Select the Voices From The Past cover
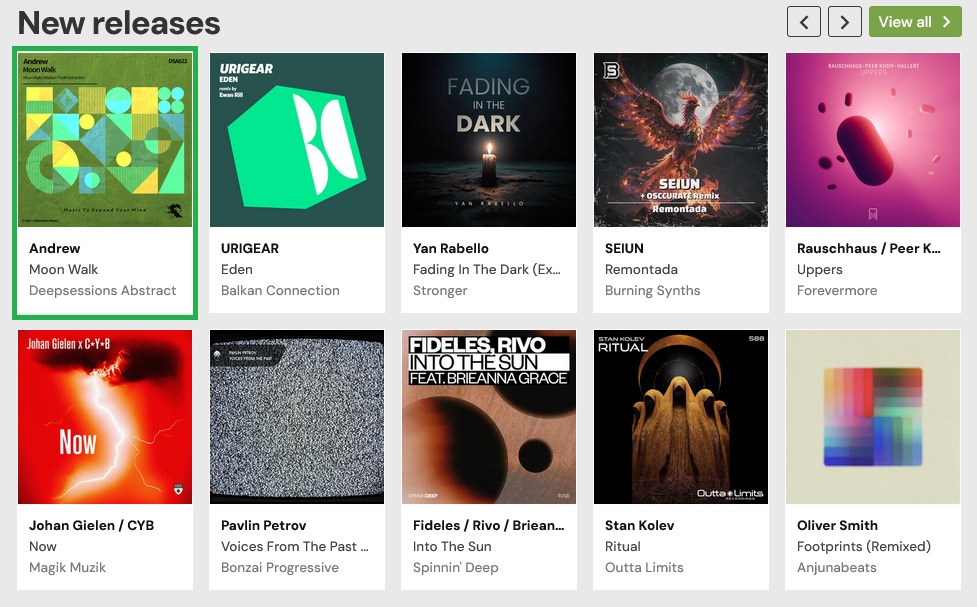 [x=297, y=417]
